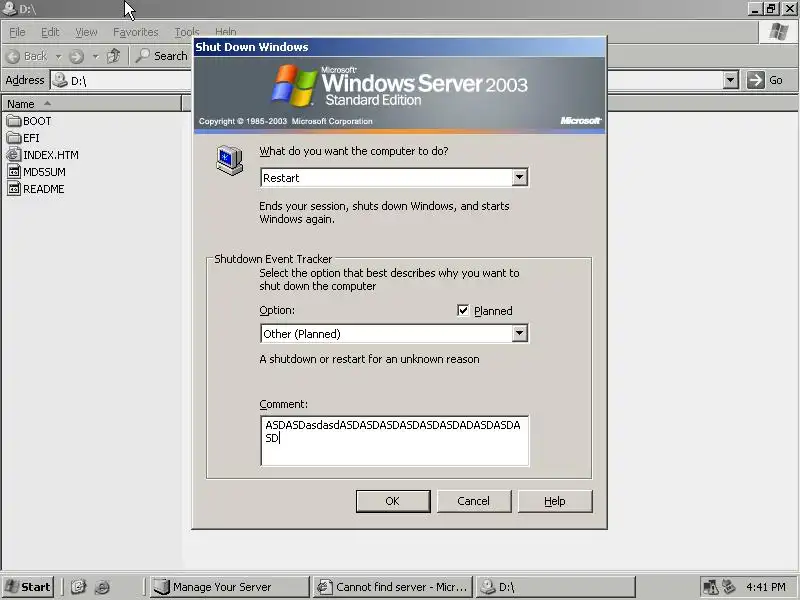Image resolution: width=800 pixels, height=600 pixels.
Task: Open the Back history dropdown arrow
Action: click(x=59, y=56)
